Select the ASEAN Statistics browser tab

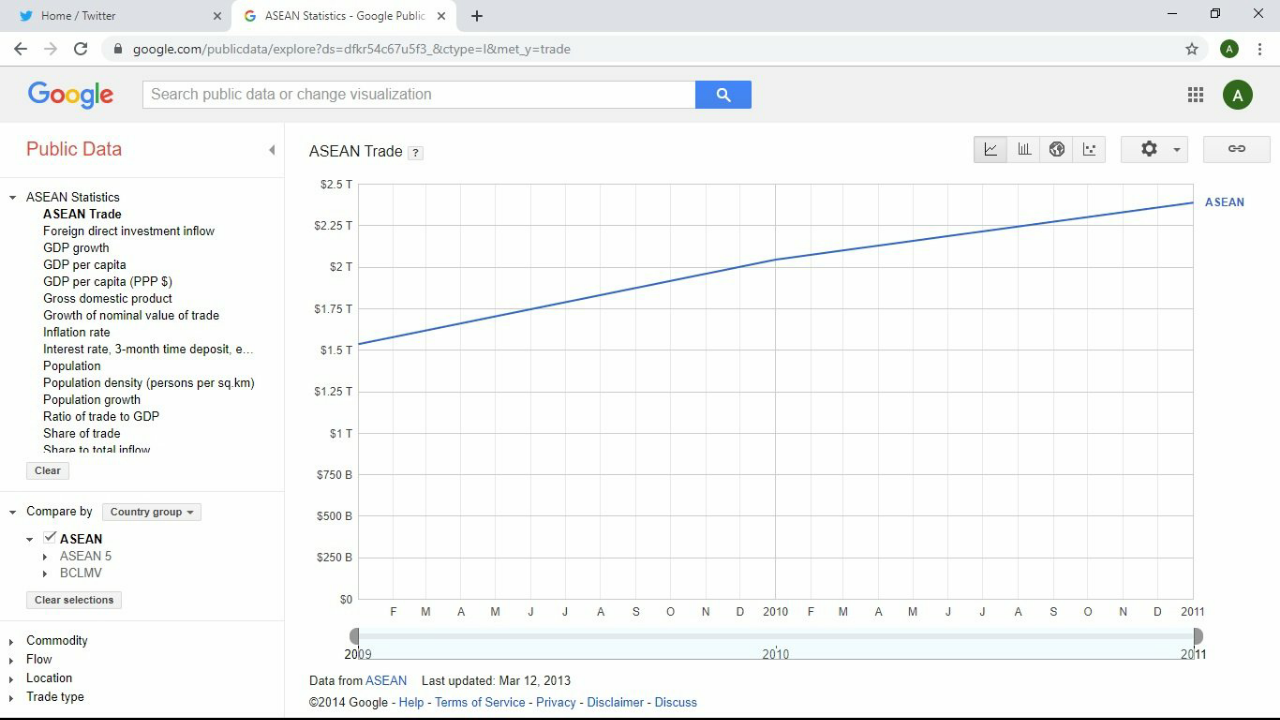pyautogui.click(x=344, y=16)
